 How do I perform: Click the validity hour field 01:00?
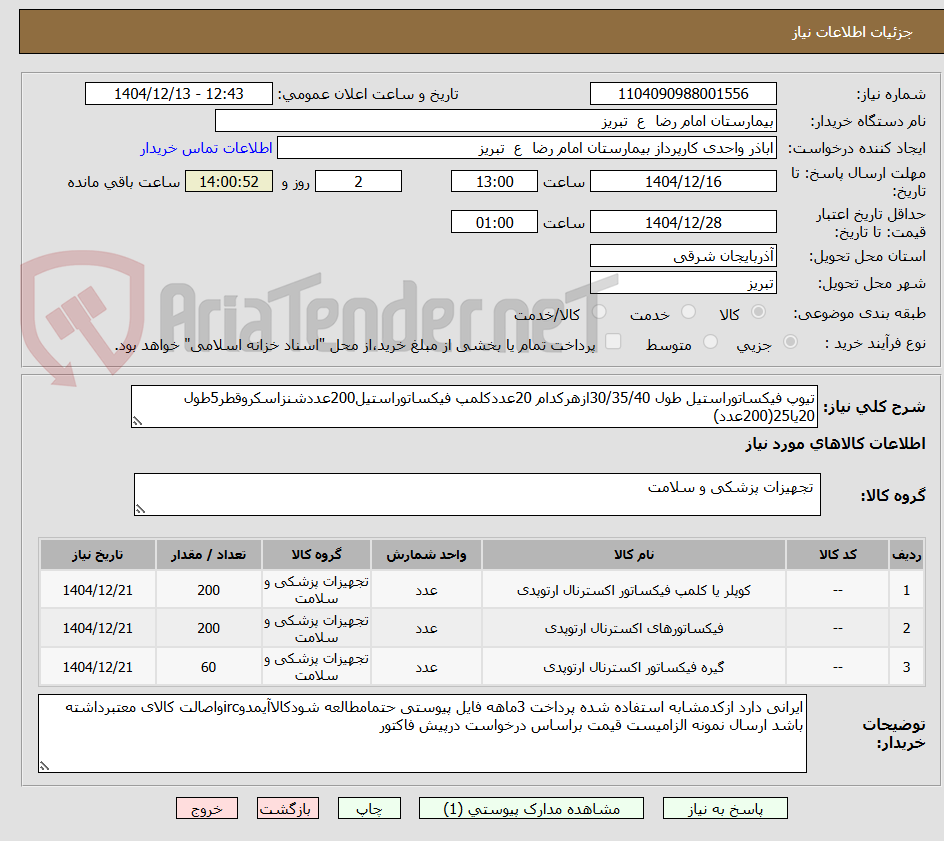pyautogui.click(x=494, y=222)
